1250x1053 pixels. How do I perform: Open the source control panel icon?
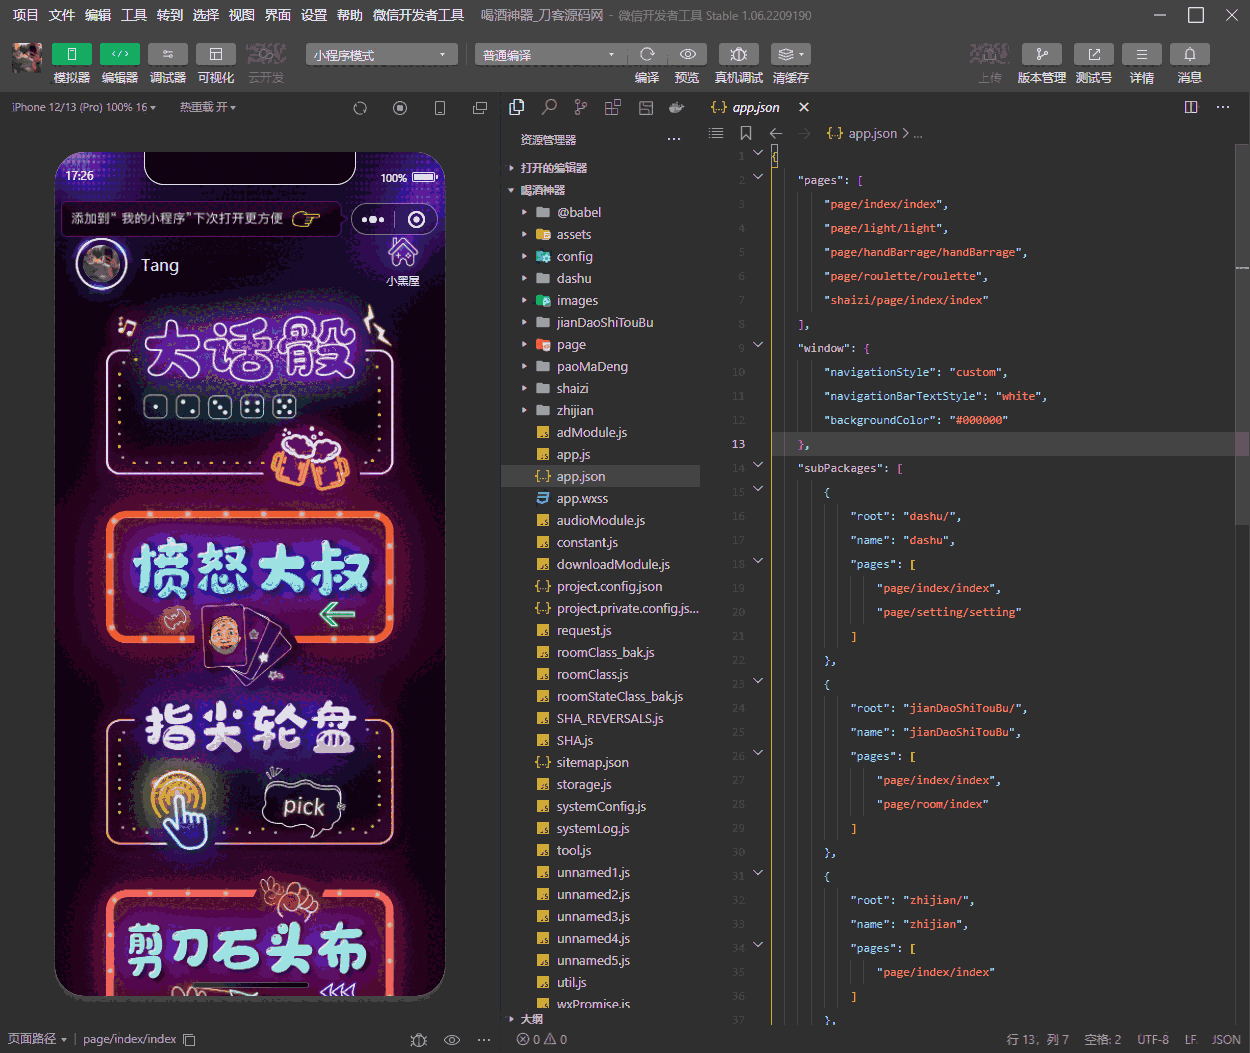tap(581, 107)
